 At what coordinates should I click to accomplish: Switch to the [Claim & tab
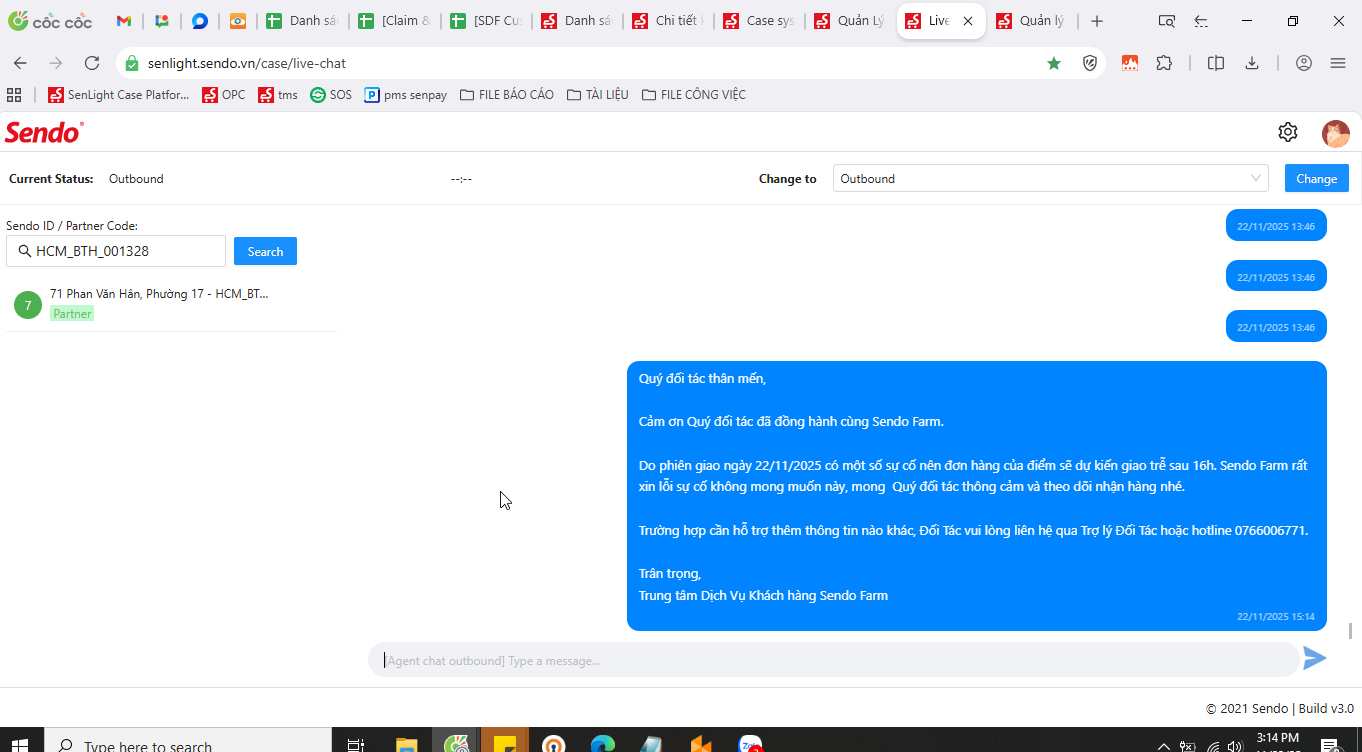click(395, 21)
